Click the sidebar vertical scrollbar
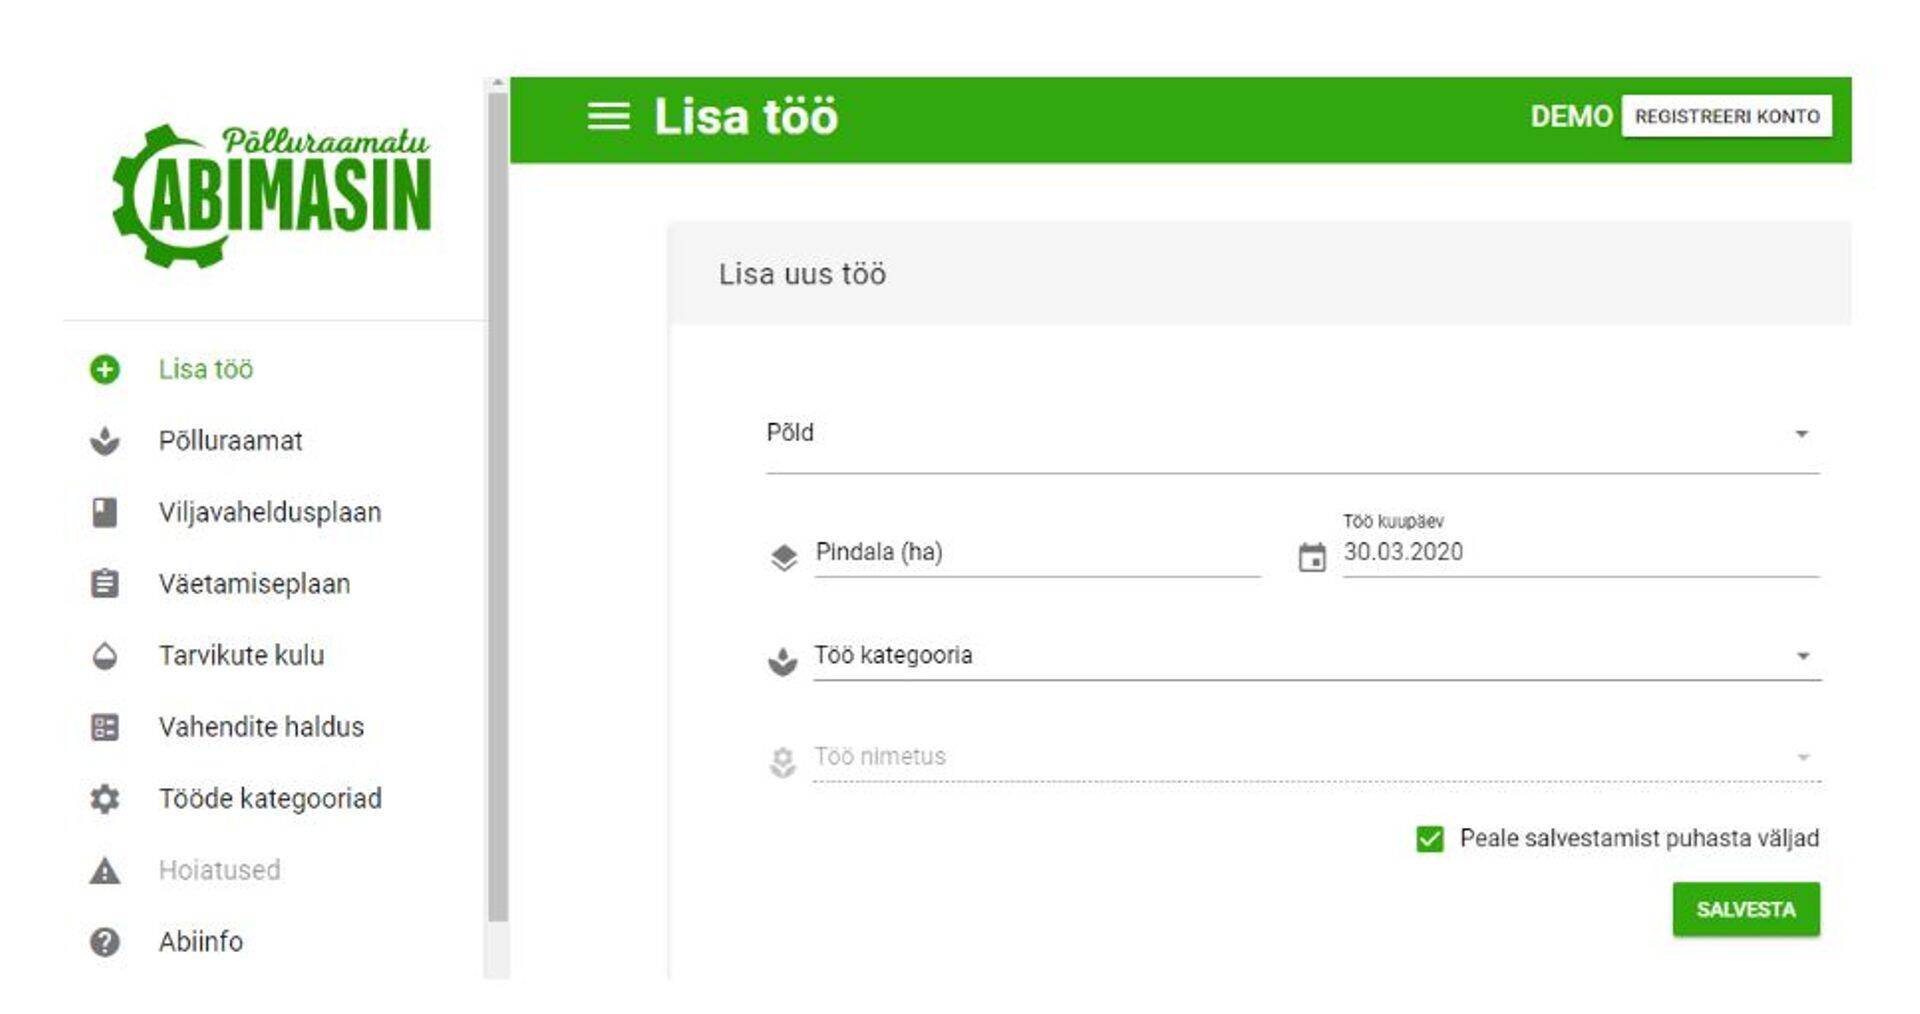Screen dimensions: 1920x1014 click(x=497, y=500)
